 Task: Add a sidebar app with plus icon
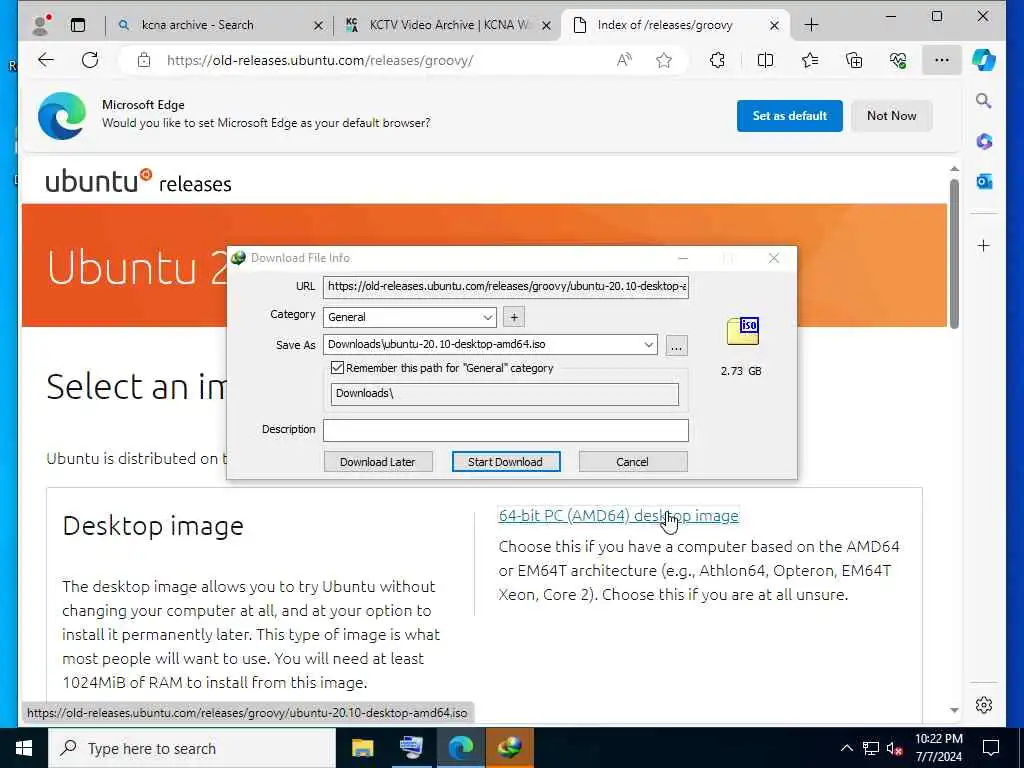(984, 246)
